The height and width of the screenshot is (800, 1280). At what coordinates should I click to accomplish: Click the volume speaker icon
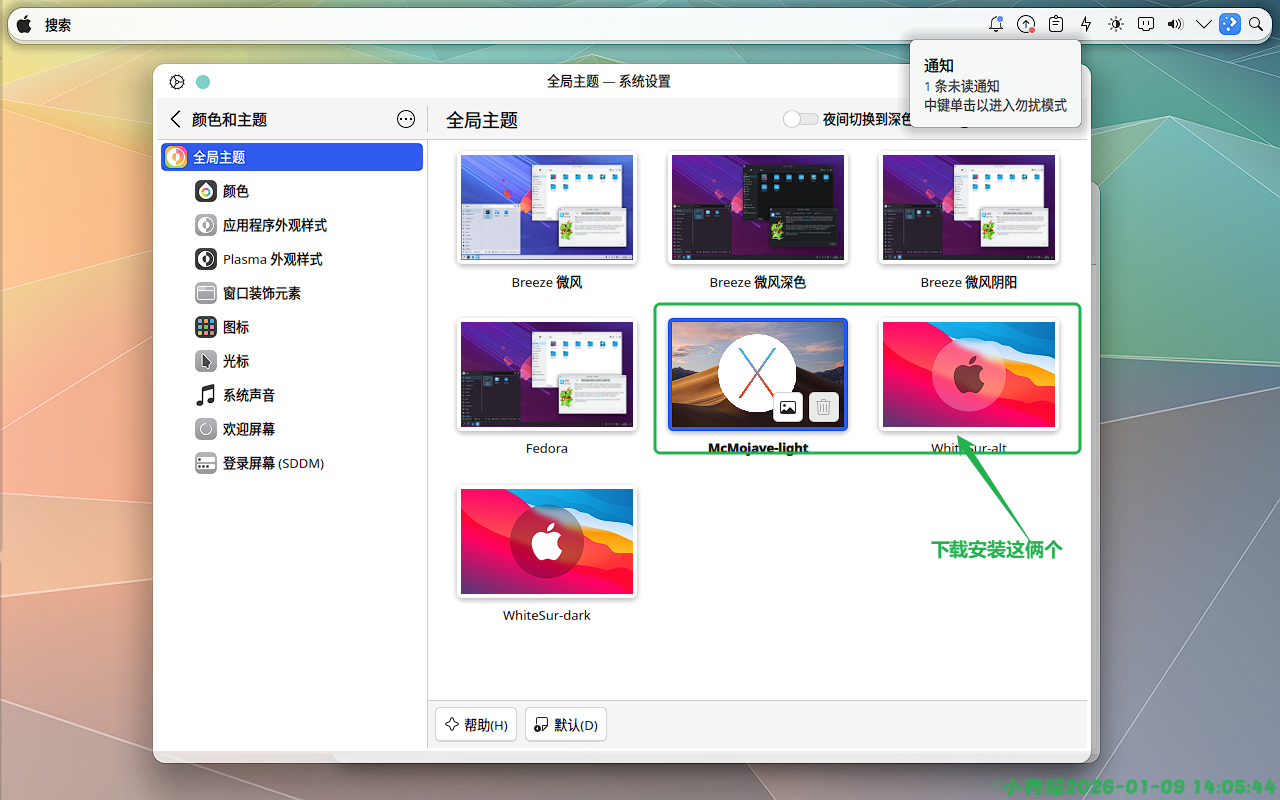tap(1175, 25)
